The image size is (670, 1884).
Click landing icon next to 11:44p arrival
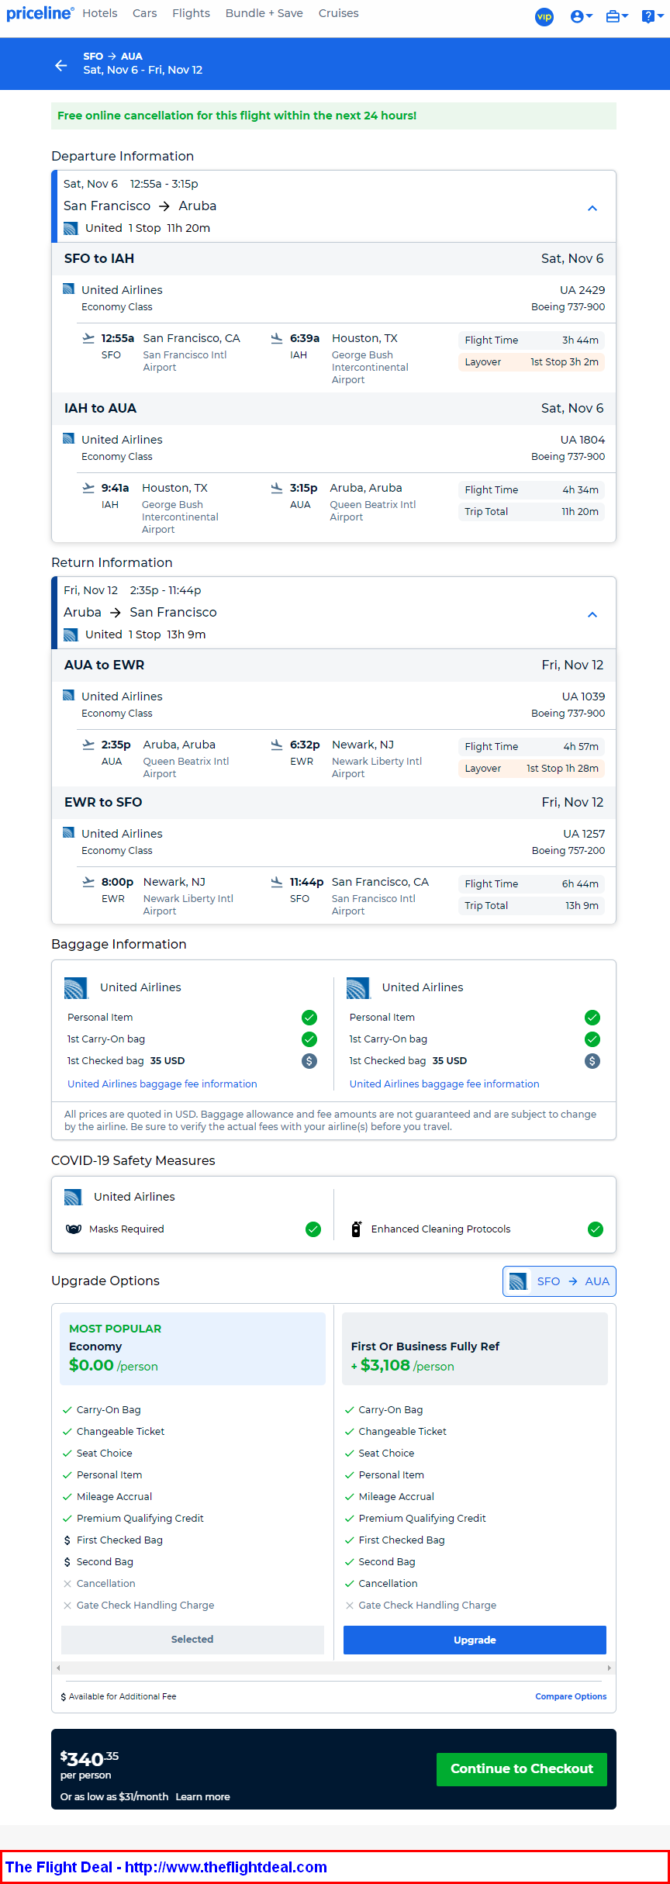click(277, 881)
